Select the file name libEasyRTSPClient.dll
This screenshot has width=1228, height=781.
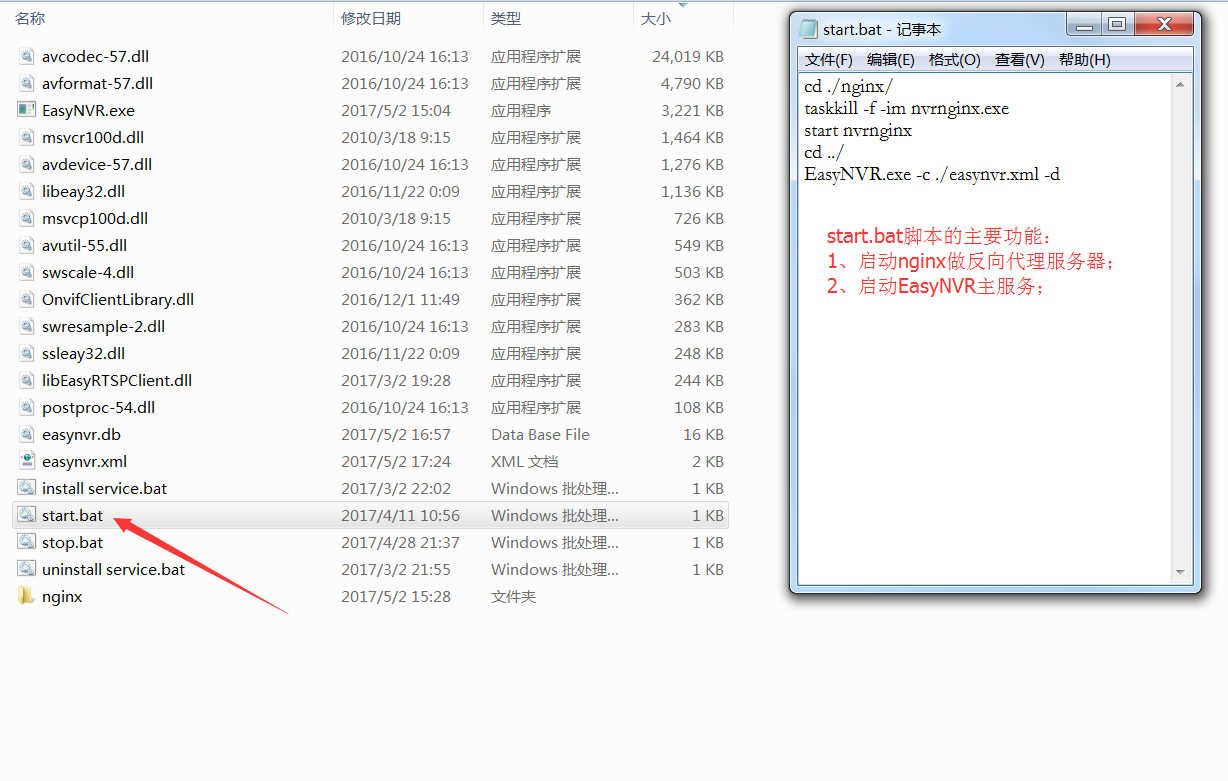(x=117, y=380)
